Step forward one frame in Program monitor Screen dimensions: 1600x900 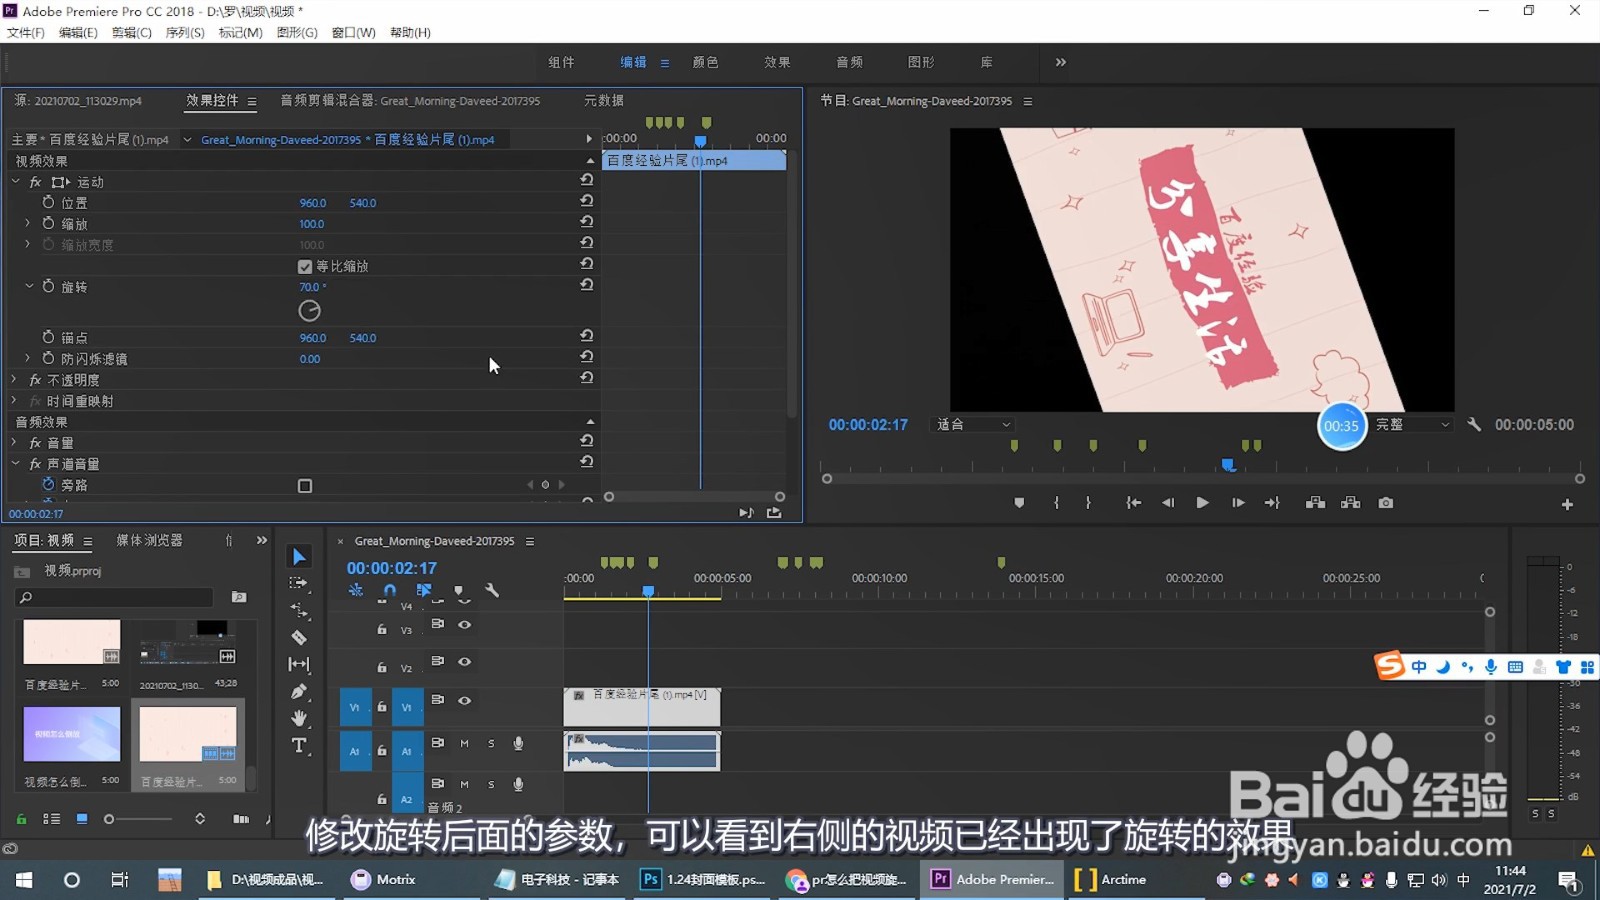pos(1238,503)
